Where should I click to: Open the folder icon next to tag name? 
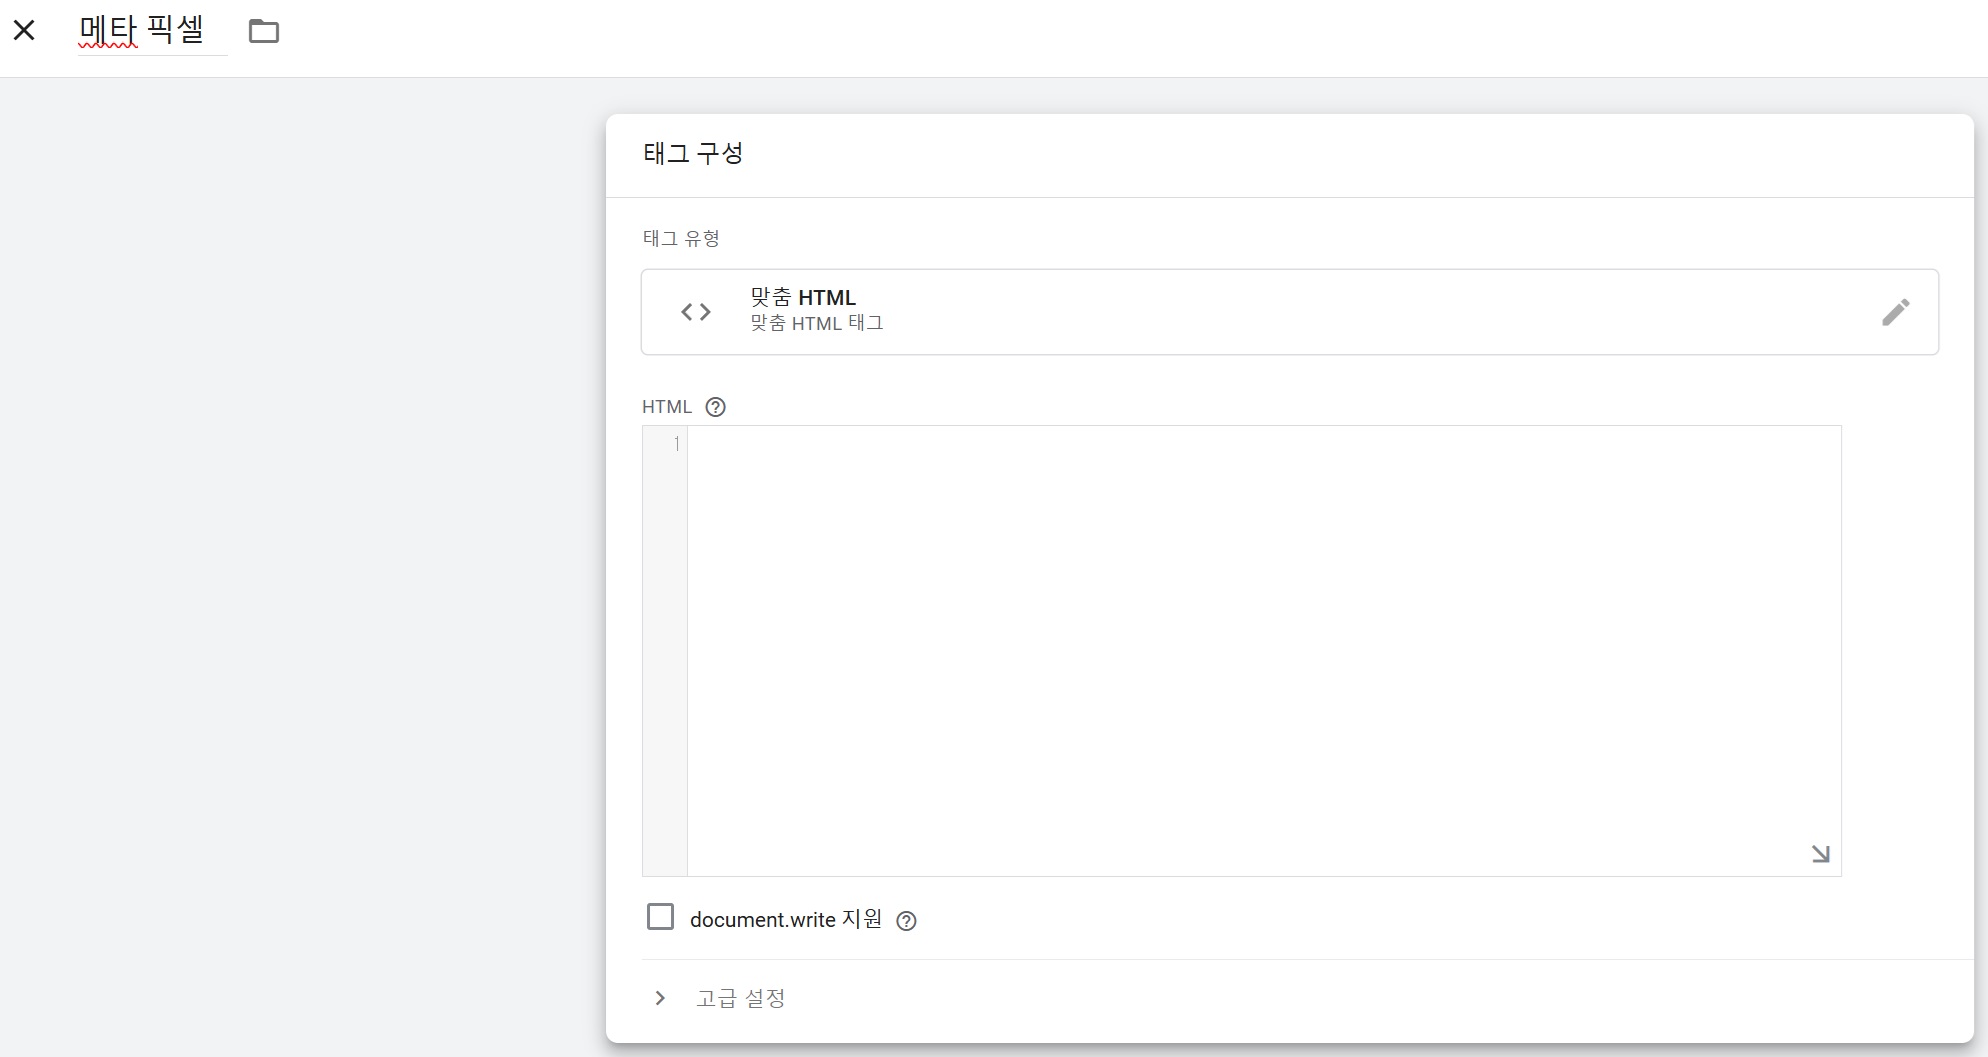[264, 32]
